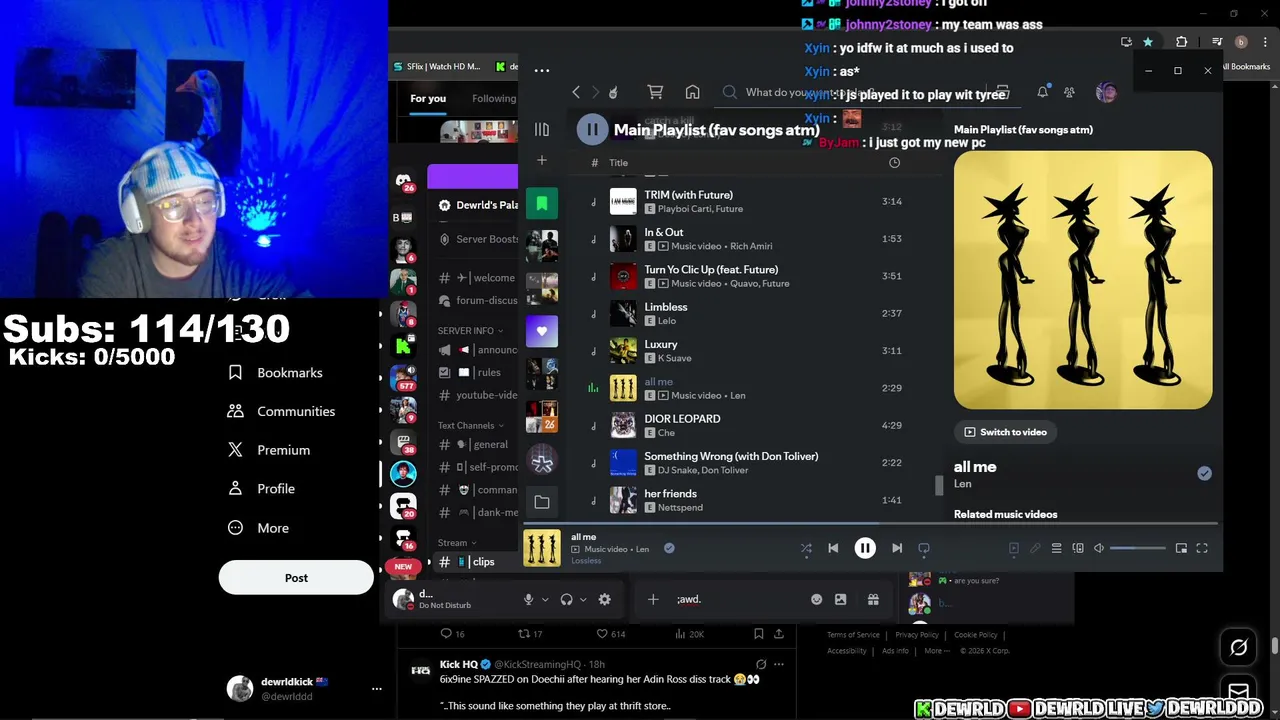Open Server Boosts in Discord
The width and height of the screenshot is (1280, 720).
point(478,239)
